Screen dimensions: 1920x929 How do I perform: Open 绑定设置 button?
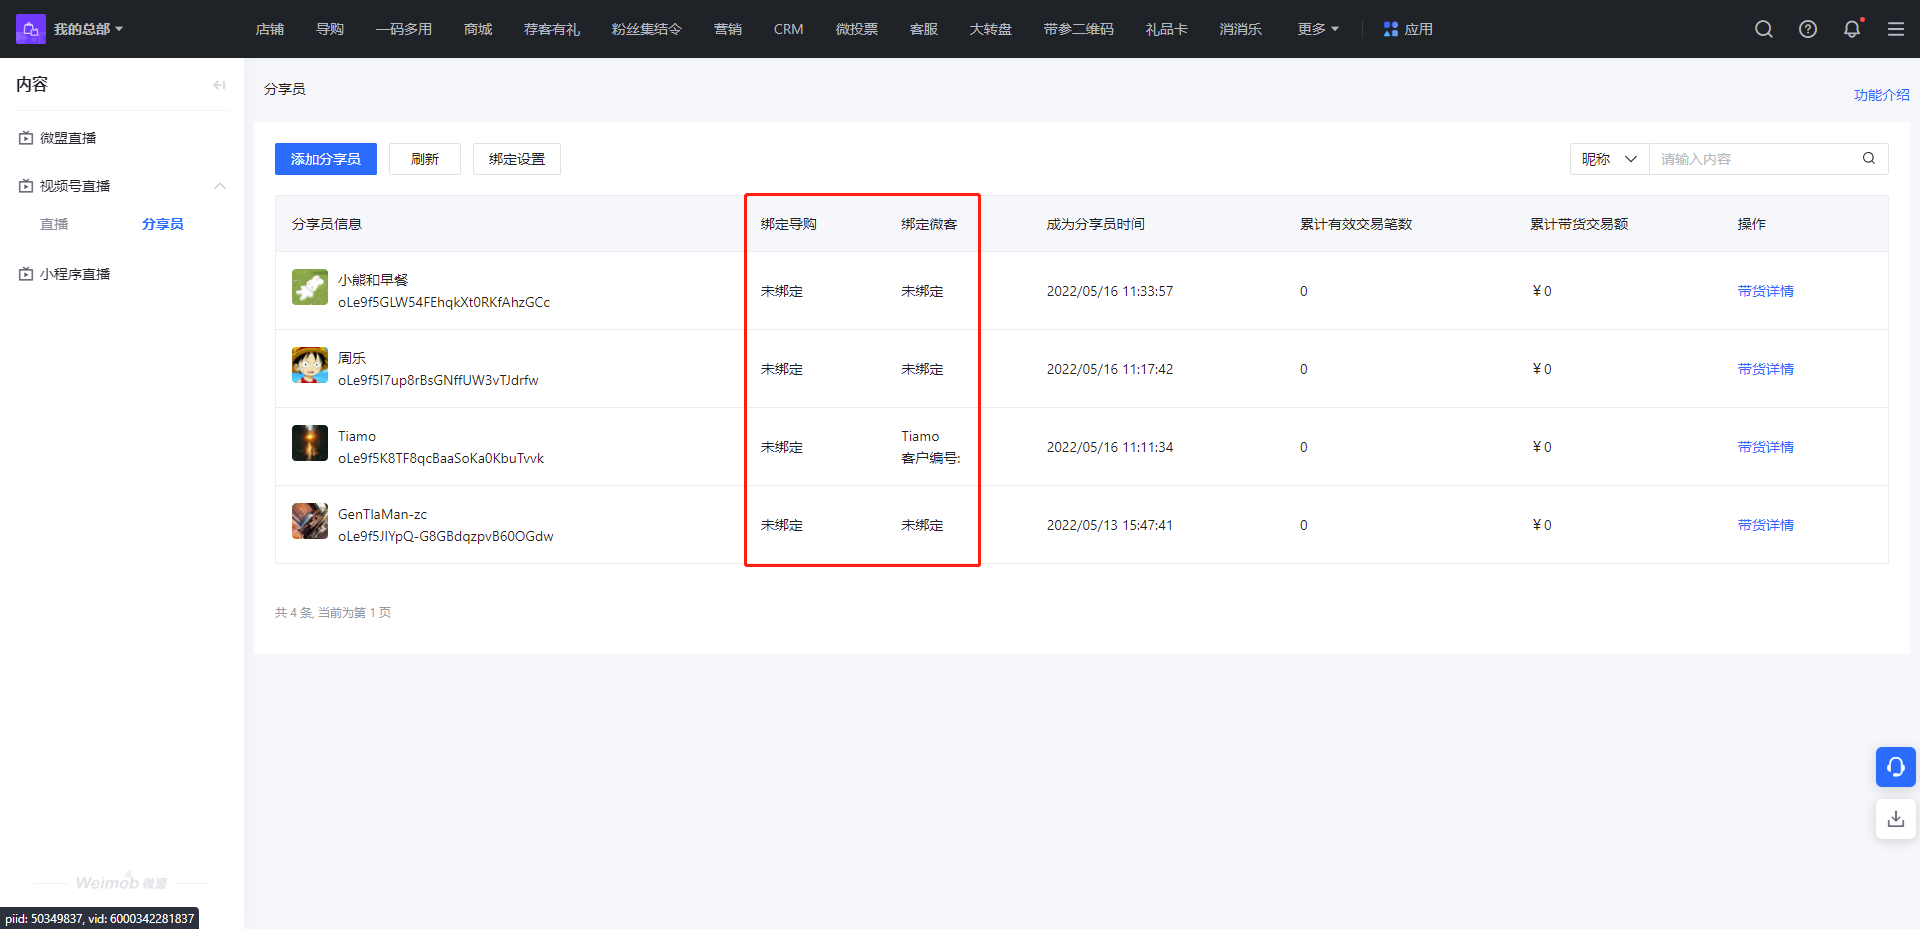pos(517,159)
